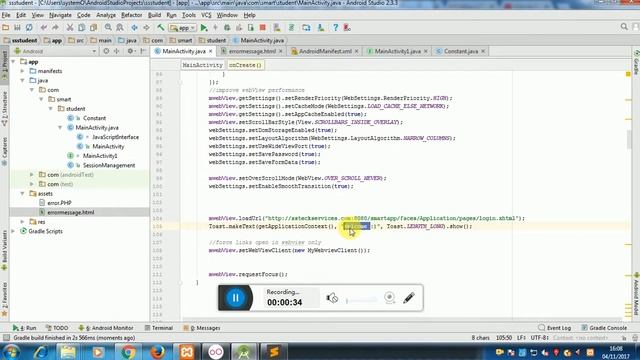Open the File menu
Viewport: 640px width, 360px height.
pyautogui.click(x=6, y=15)
